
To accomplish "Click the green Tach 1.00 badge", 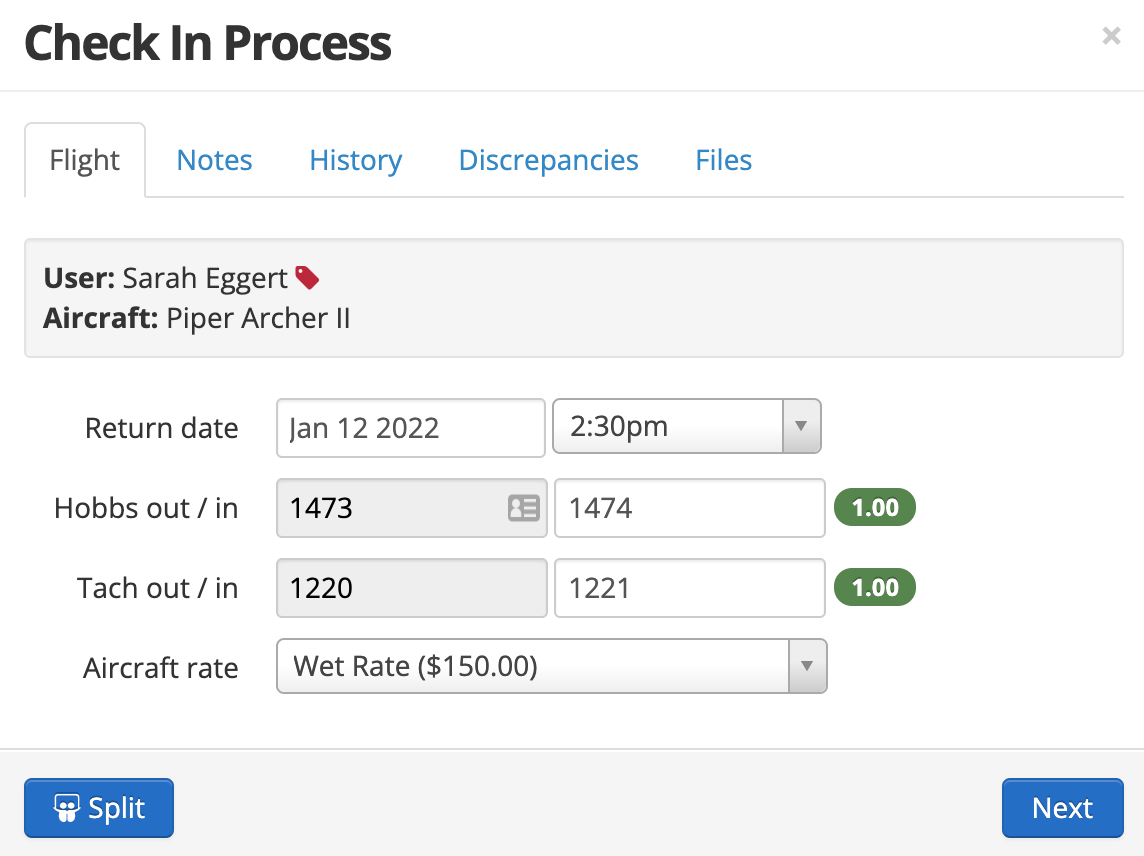I will tap(875, 587).
